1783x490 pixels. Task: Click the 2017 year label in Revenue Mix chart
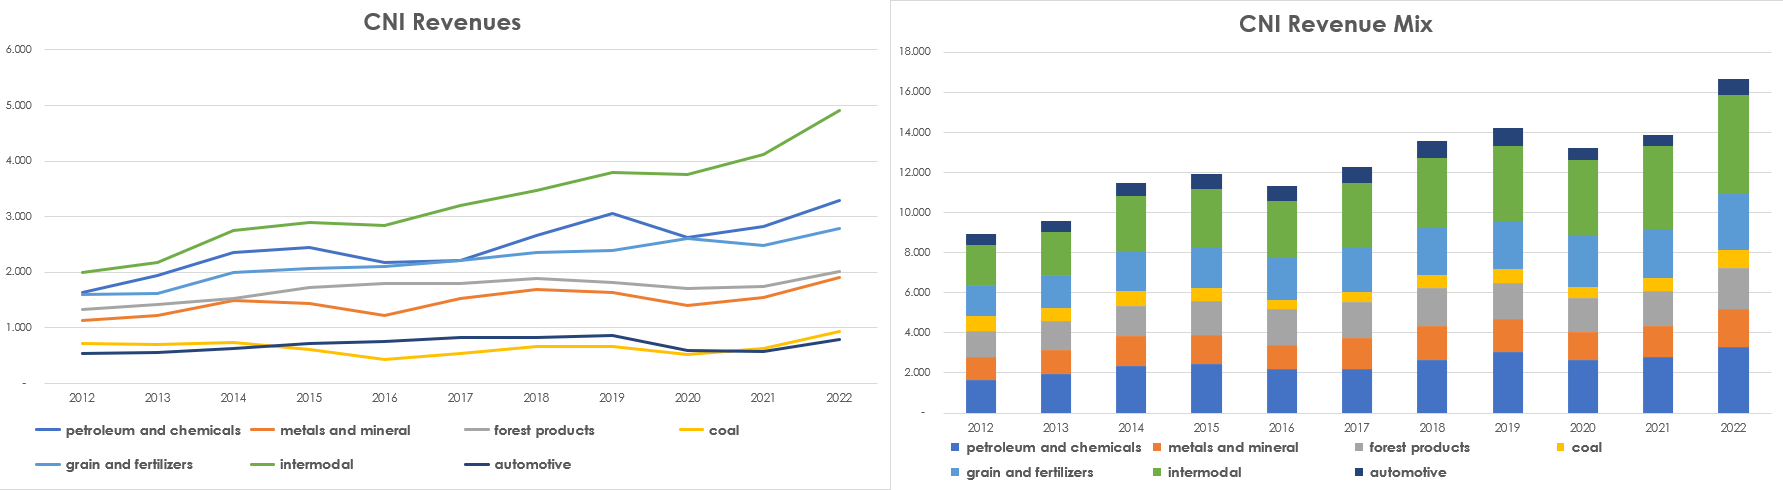[x=1357, y=427]
